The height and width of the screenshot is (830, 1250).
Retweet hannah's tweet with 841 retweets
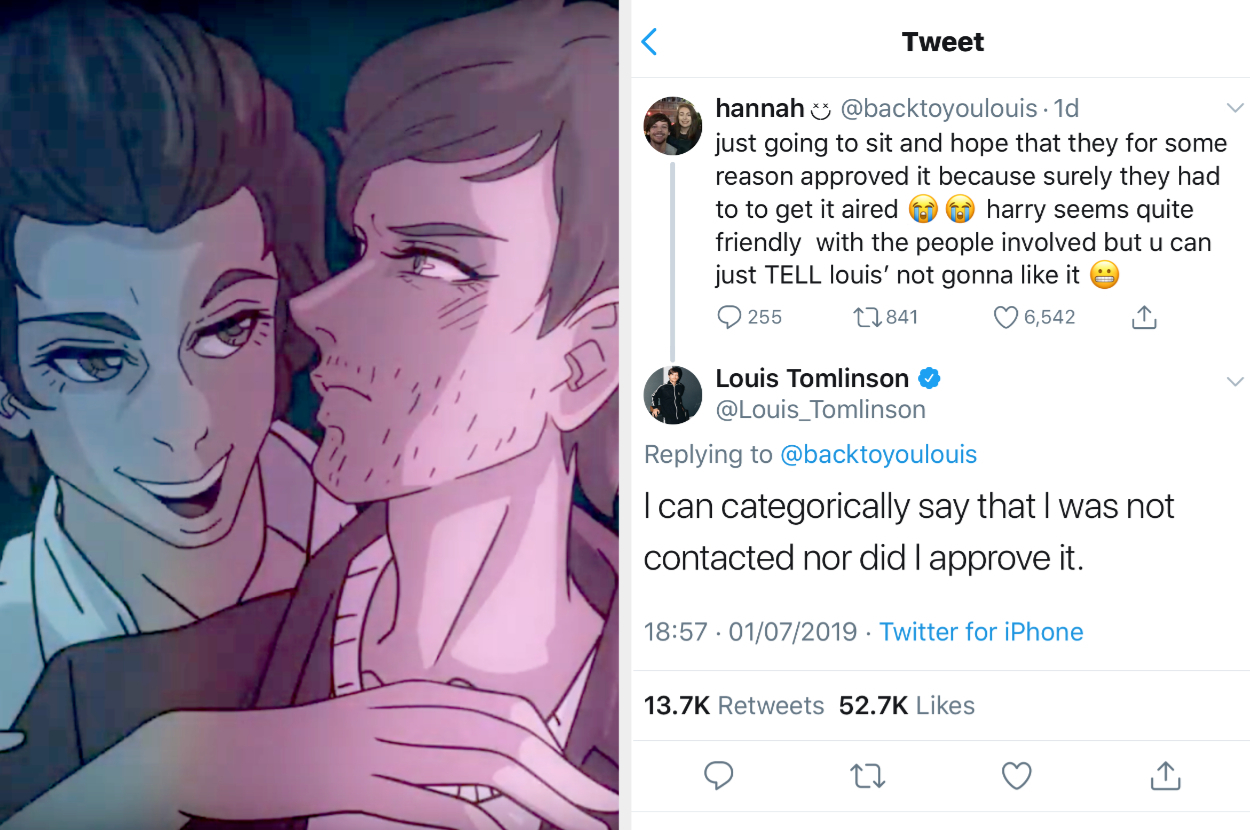click(x=866, y=317)
